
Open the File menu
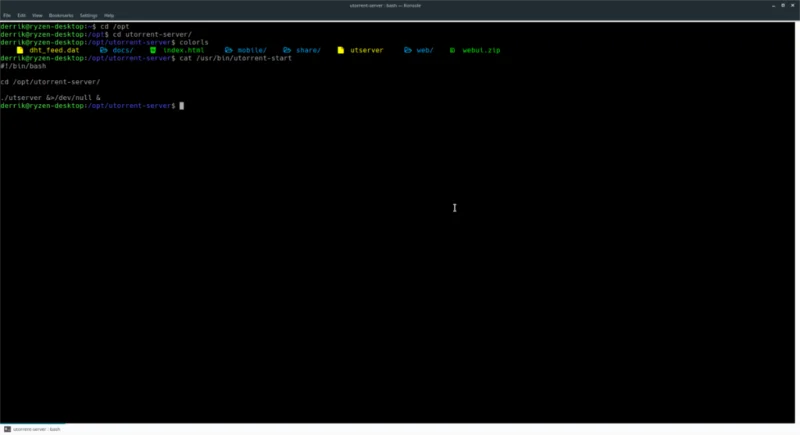coord(7,15)
